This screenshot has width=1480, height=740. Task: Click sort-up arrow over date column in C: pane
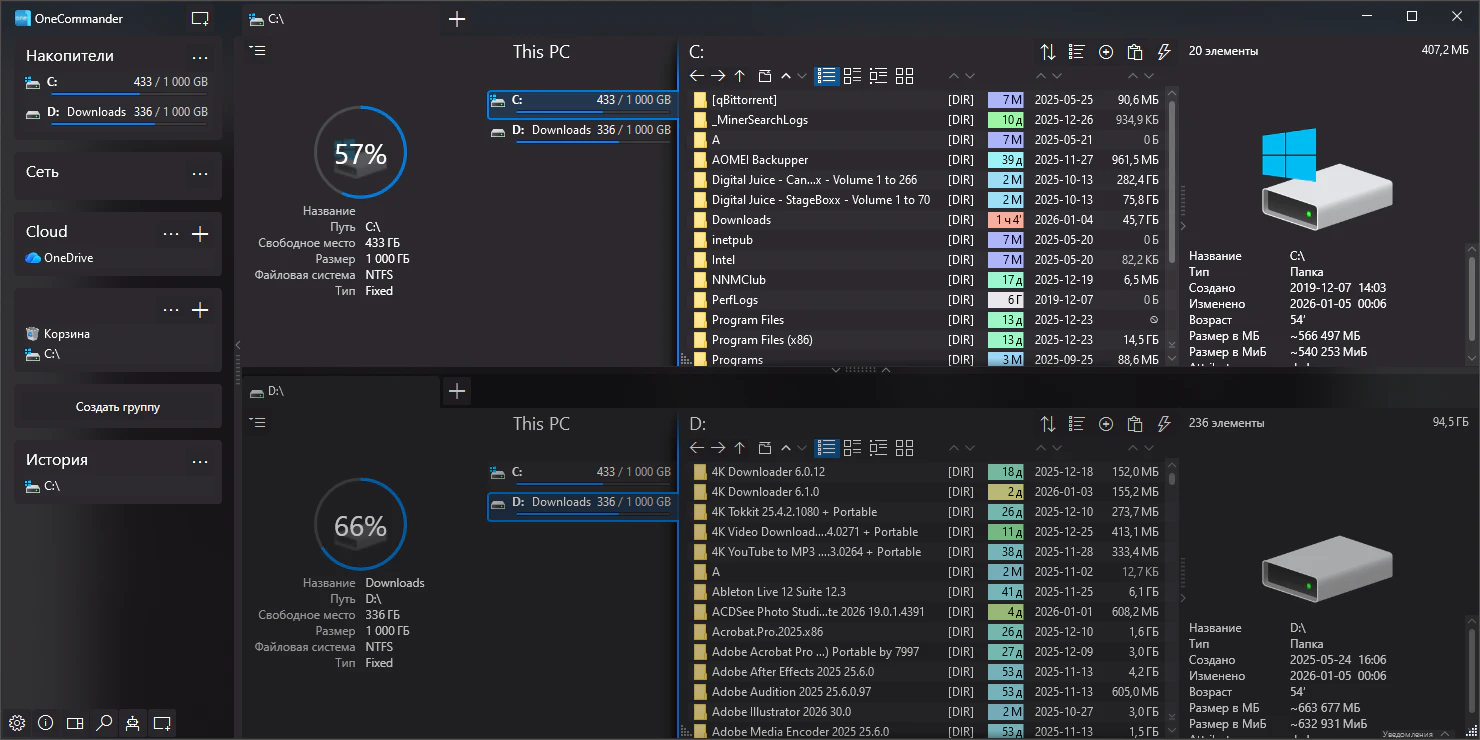(1041, 76)
